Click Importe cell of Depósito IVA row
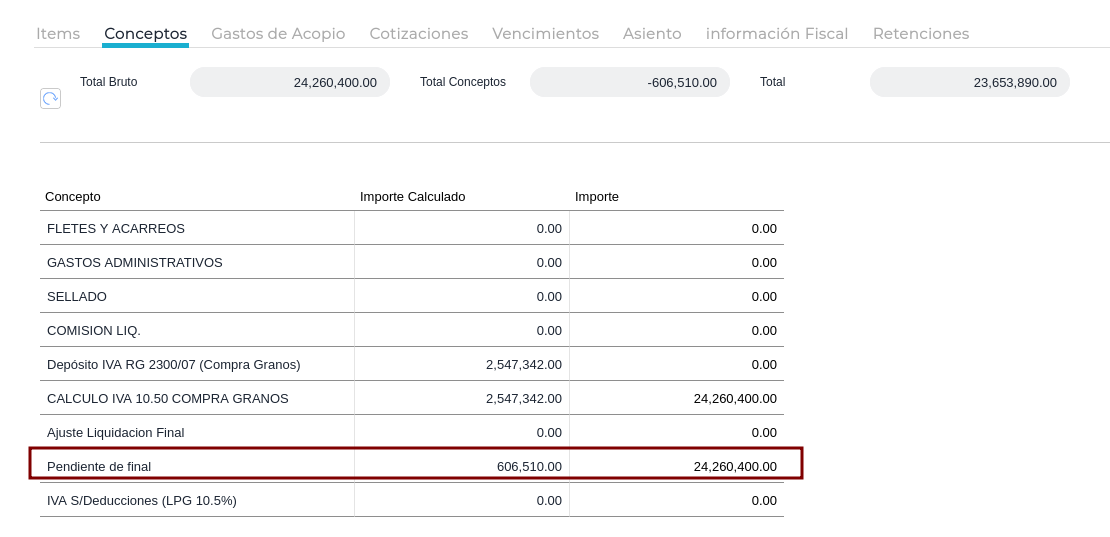The height and width of the screenshot is (537, 1110). point(677,364)
